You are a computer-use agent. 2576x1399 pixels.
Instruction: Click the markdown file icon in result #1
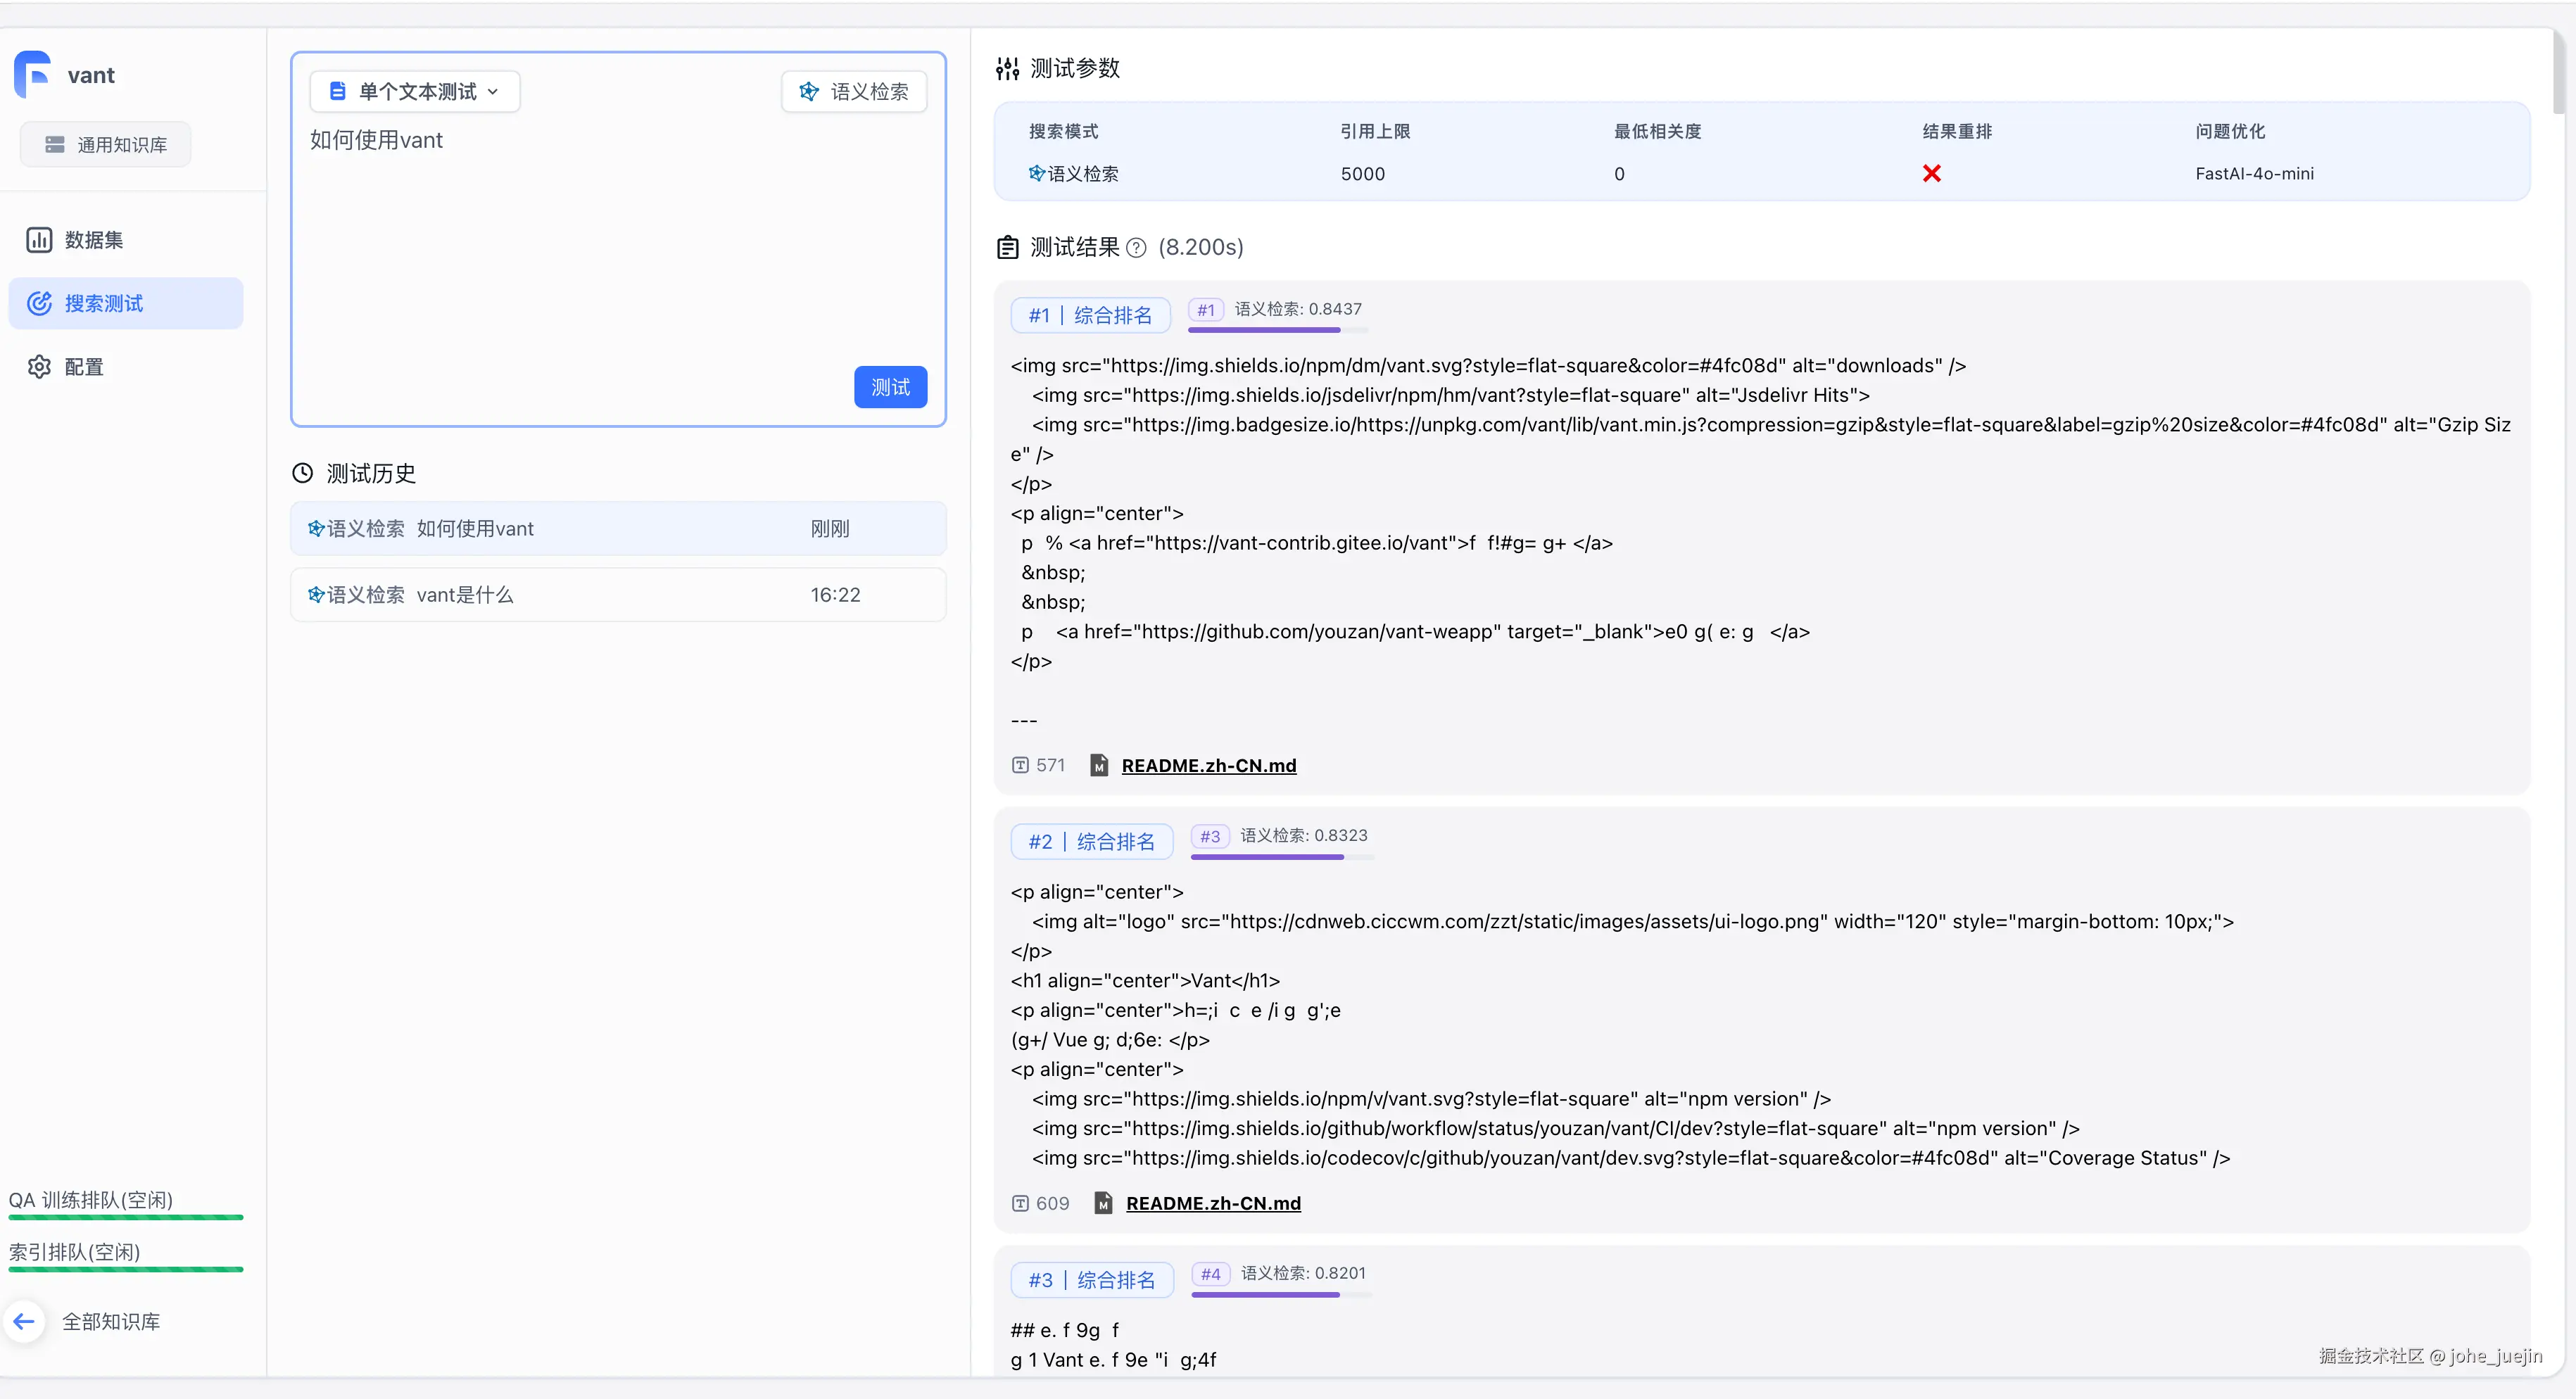1099,765
